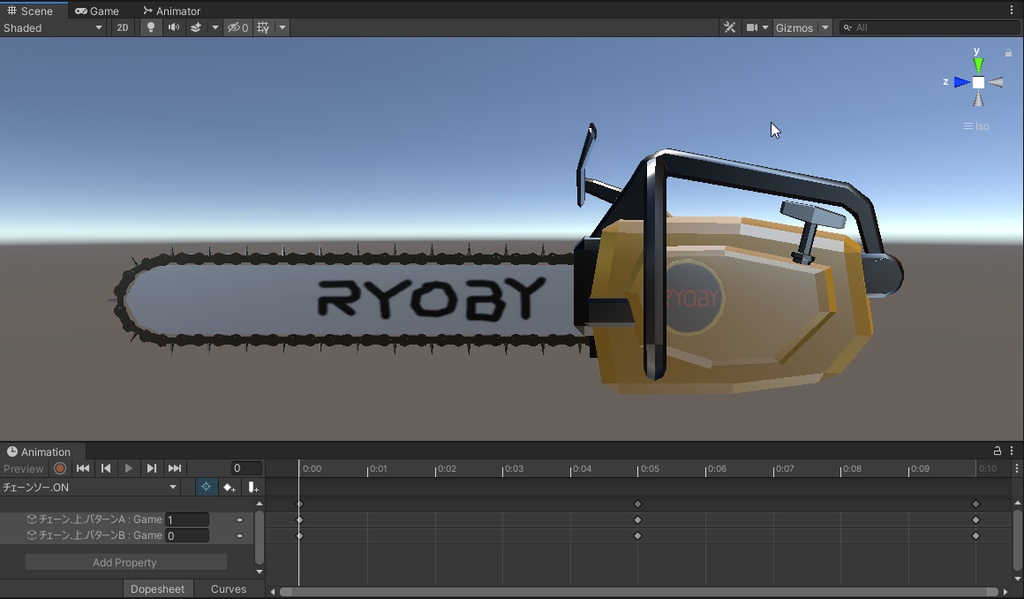
Task: Switch the scene view to 2D mode
Action: point(122,28)
